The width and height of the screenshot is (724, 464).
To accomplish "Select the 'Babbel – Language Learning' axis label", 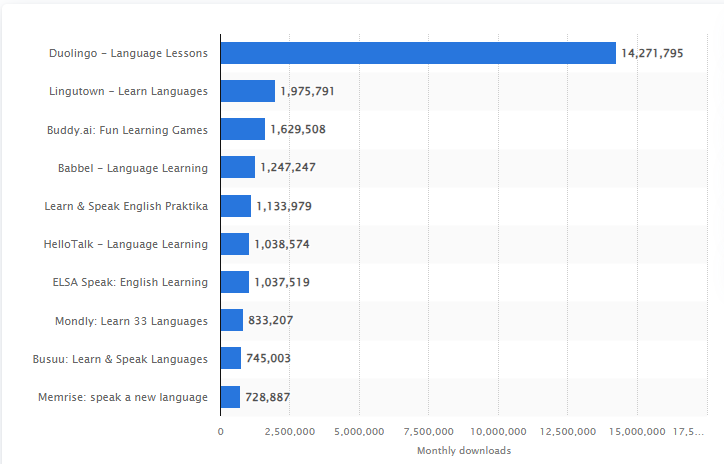I will click(133, 167).
